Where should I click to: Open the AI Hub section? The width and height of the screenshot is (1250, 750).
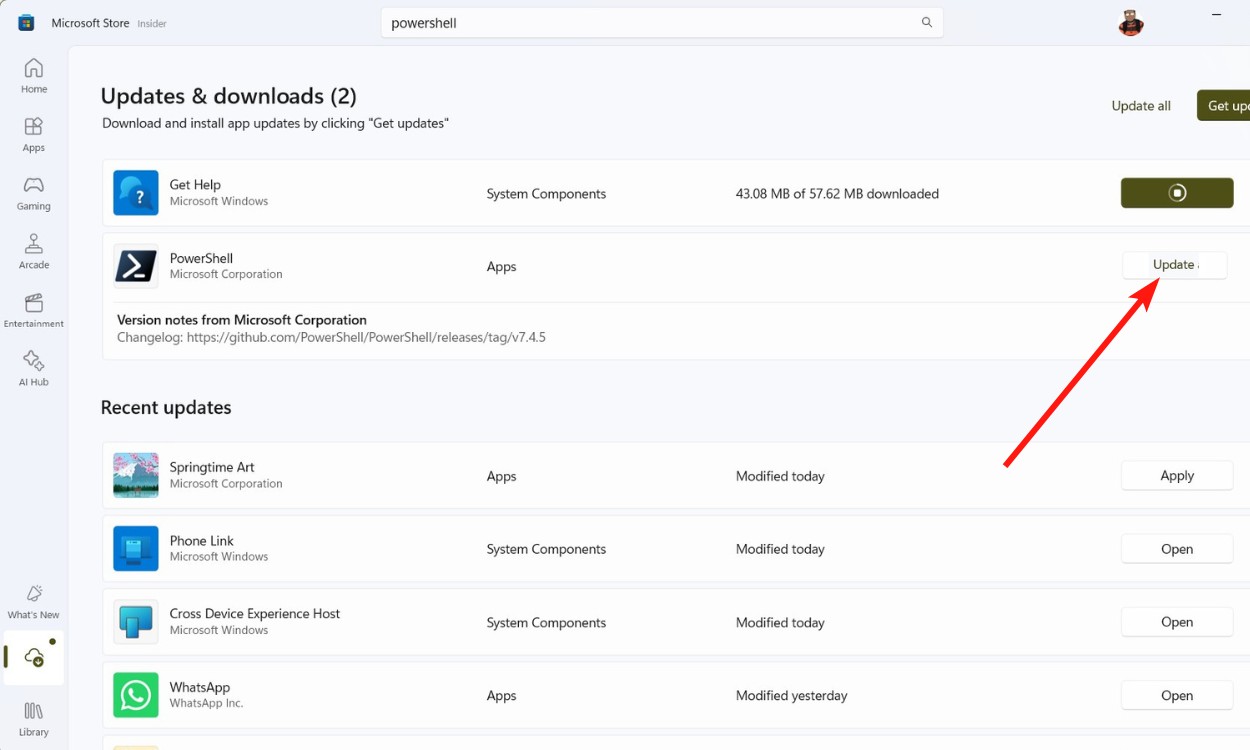pyautogui.click(x=33, y=366)
